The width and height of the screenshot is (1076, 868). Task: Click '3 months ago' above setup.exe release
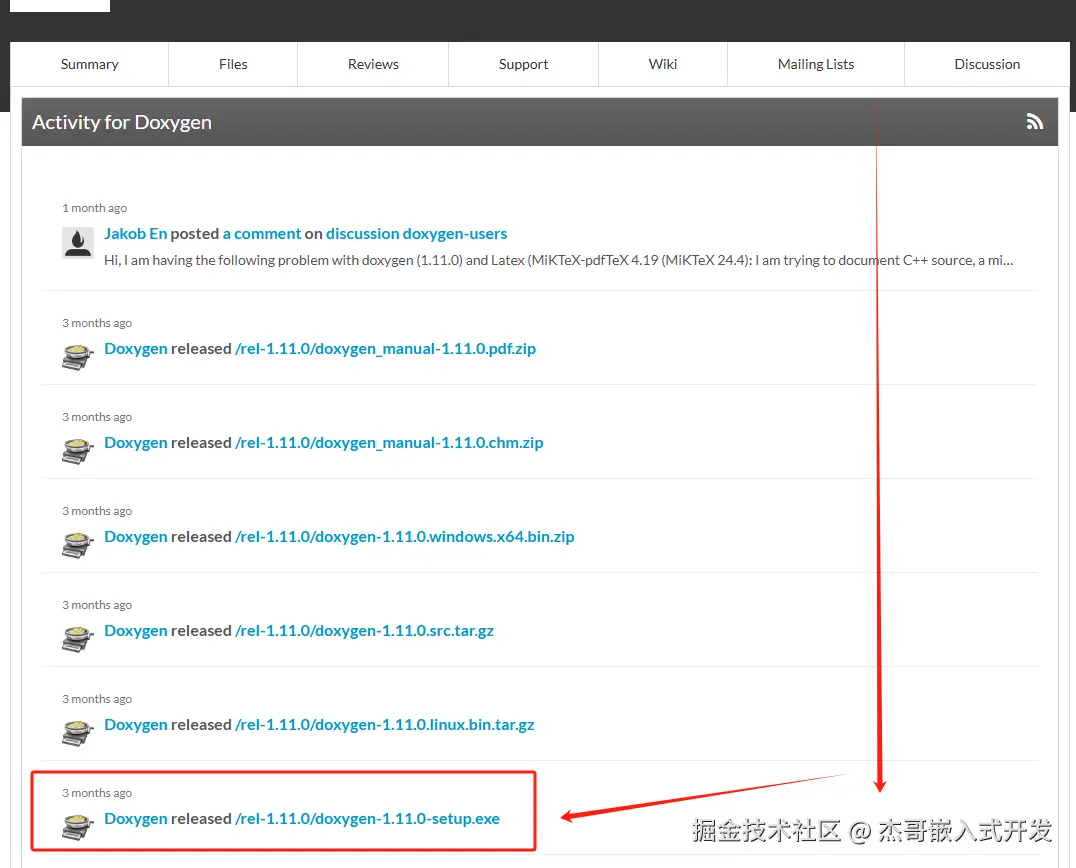click(x=97, y=793)
